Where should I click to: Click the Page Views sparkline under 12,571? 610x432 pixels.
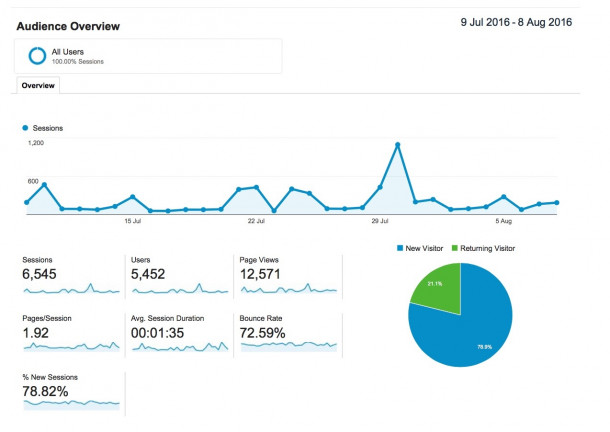click(x=288, y=290)
